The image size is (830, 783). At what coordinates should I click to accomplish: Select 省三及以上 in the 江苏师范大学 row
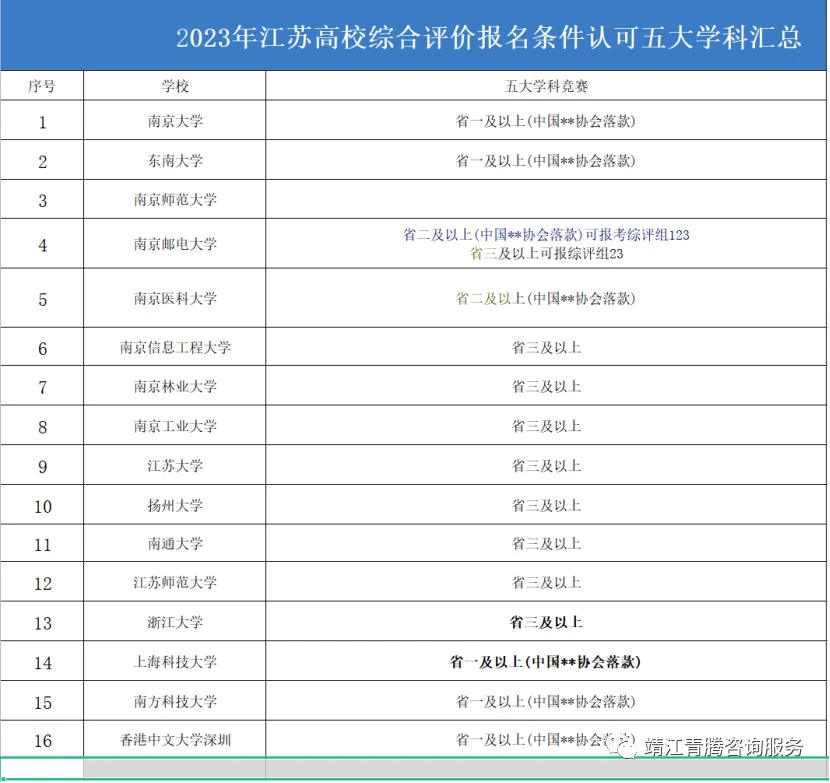click(546, 582)
